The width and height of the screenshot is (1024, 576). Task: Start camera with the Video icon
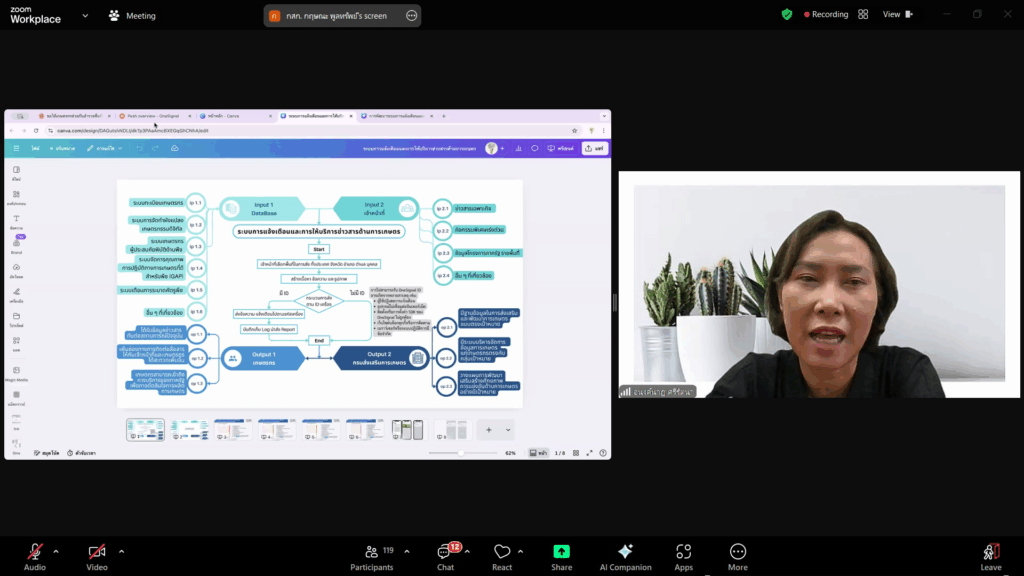pyautogui.click(x=97, y=552)
